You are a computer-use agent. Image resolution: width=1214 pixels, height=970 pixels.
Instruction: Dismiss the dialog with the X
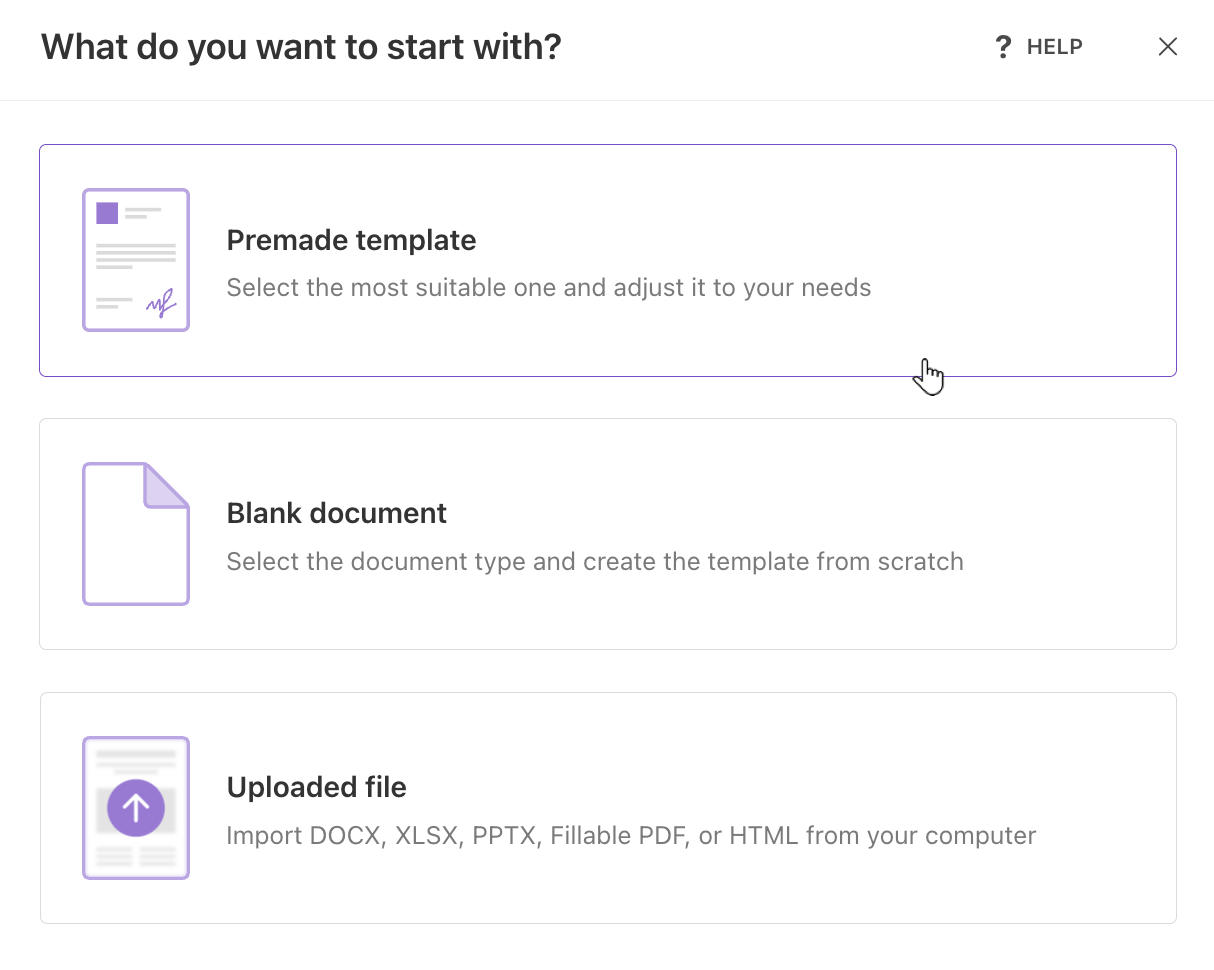[x=1168, y=46]
